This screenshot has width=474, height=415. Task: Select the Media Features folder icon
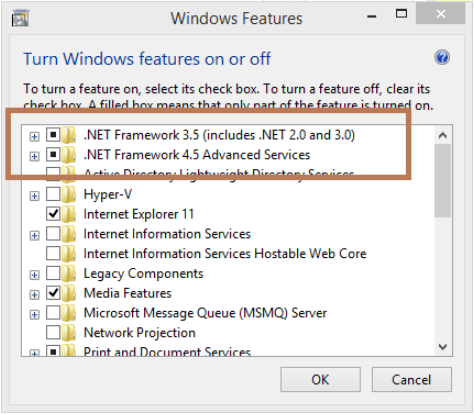pos(69,293)
